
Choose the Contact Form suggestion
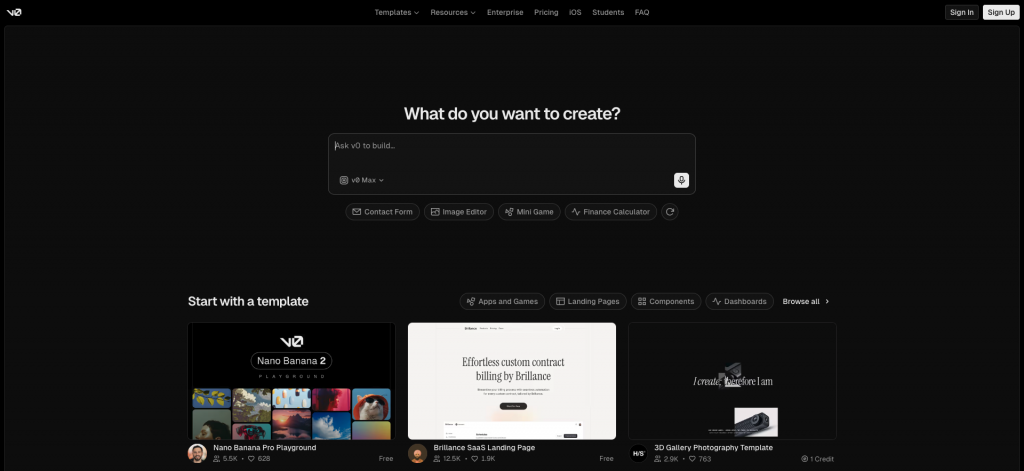(x=383, y=212)
